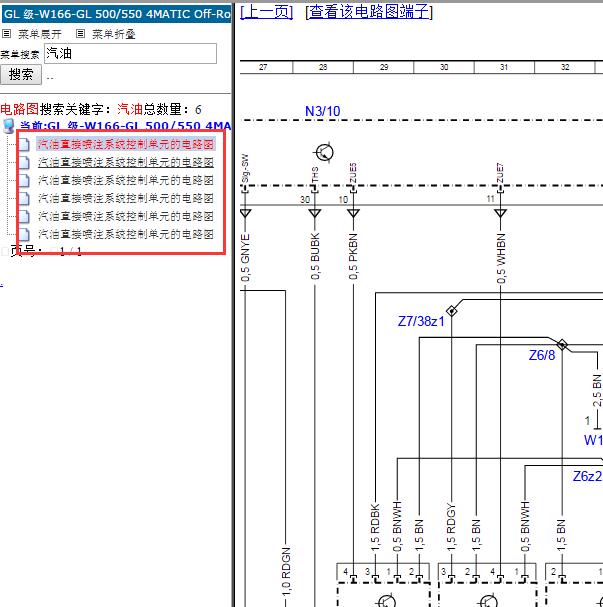This screenshot has width=603, height=607.
Task: Click the Z7/38z1 splice diamond node
Action: click(451, 311)
